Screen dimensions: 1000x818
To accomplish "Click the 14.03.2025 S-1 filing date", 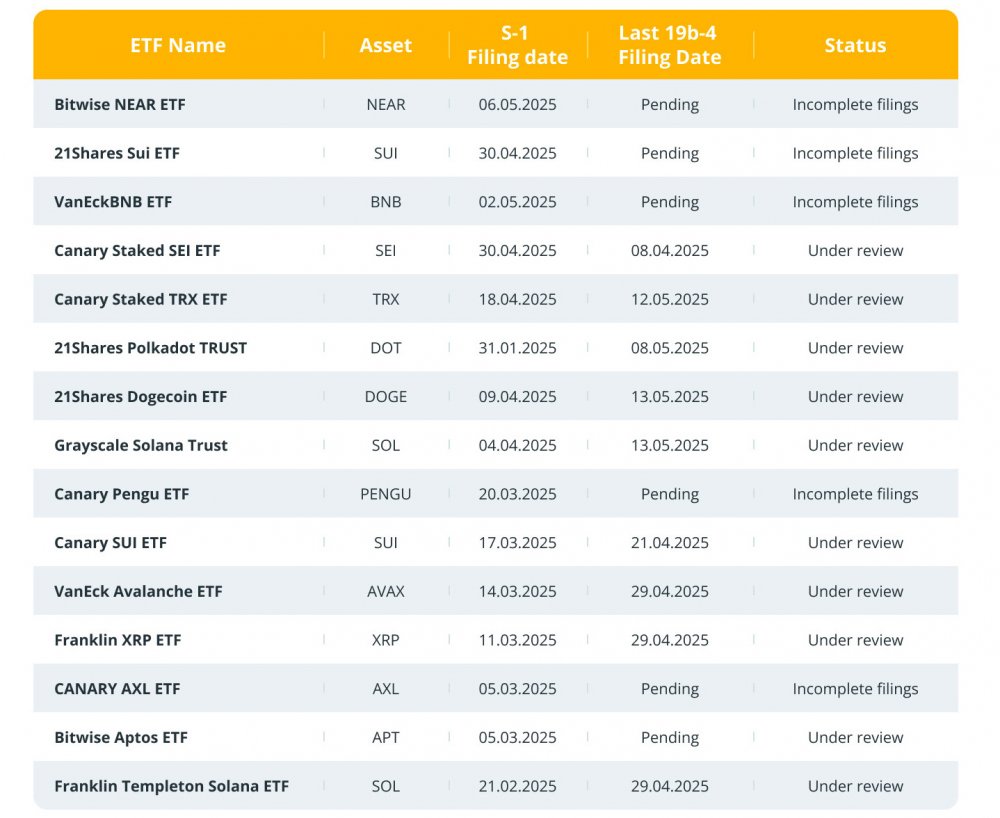I will pos(517,592).
